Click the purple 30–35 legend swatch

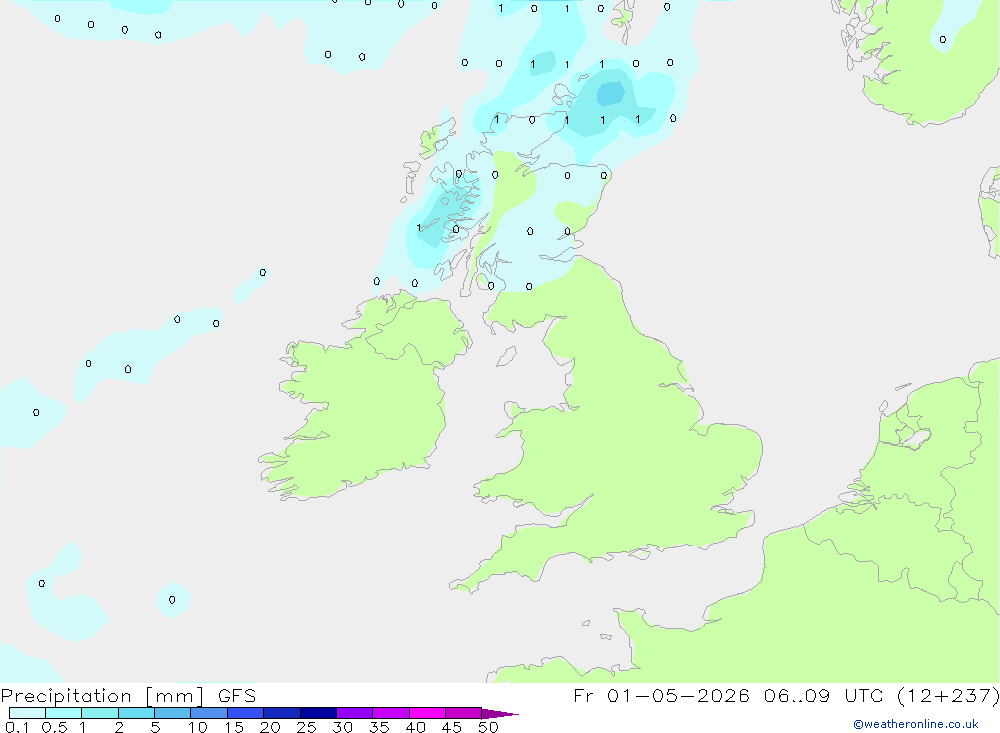tap(355, 713)
